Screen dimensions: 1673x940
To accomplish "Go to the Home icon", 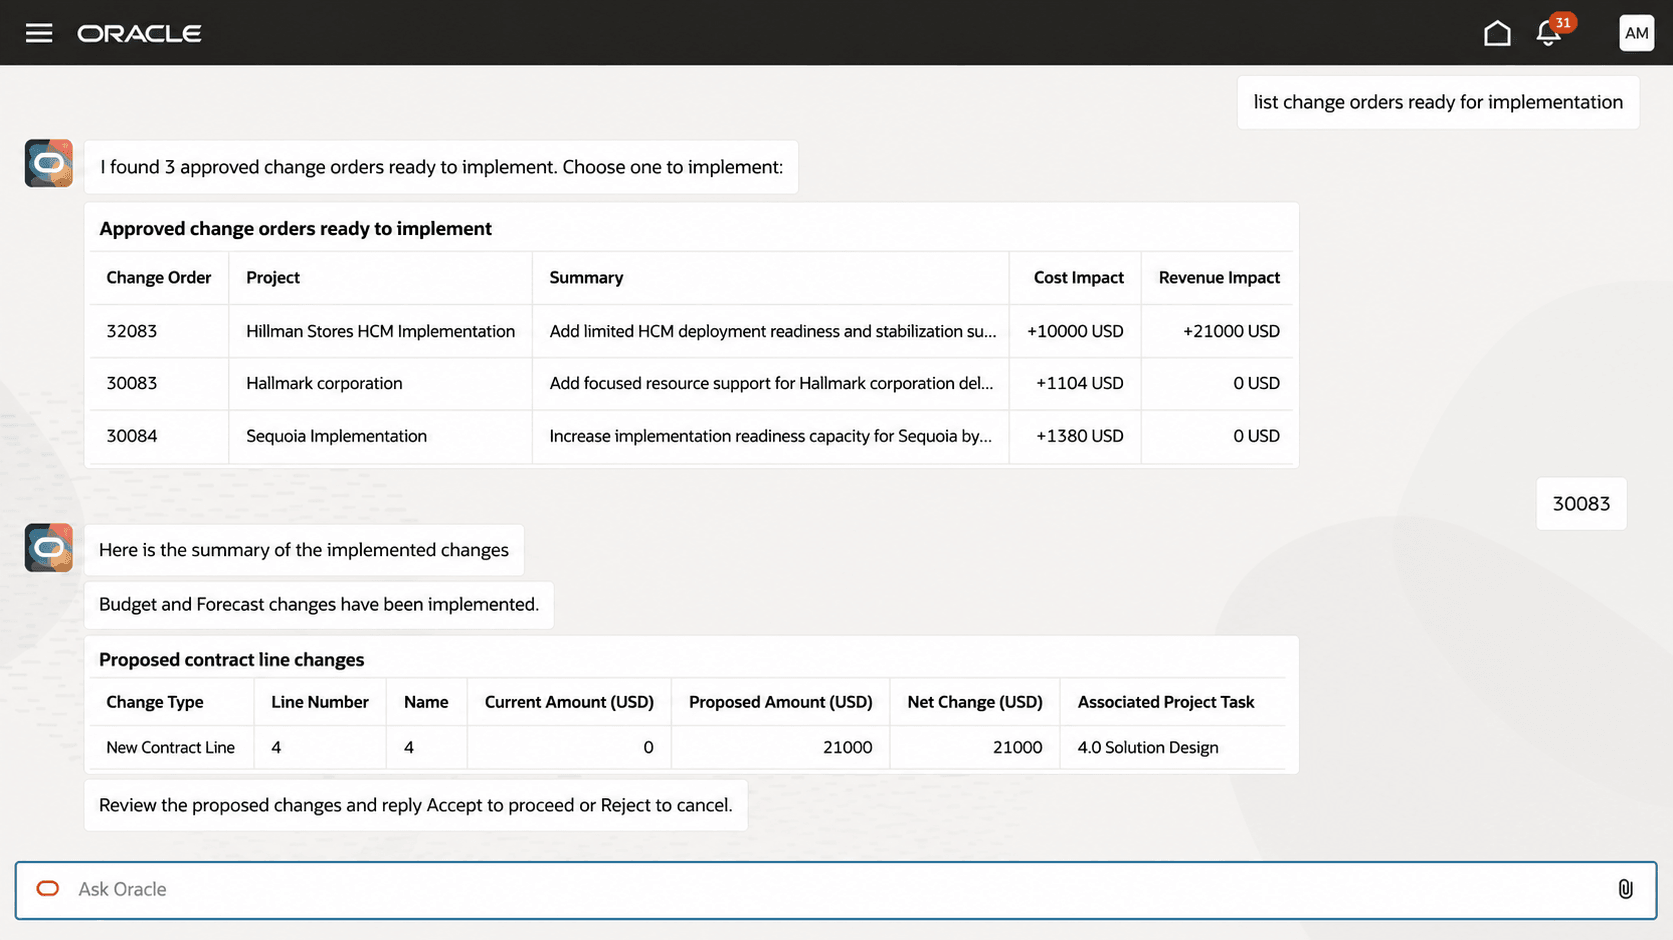I will pyautogui.click(x=1497, y=33).
